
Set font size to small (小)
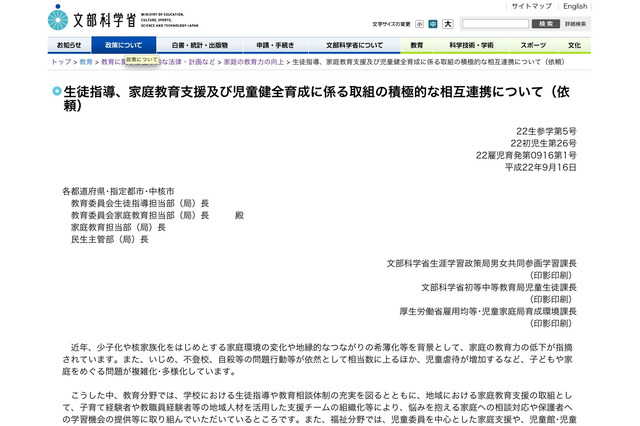pos(419,24)
